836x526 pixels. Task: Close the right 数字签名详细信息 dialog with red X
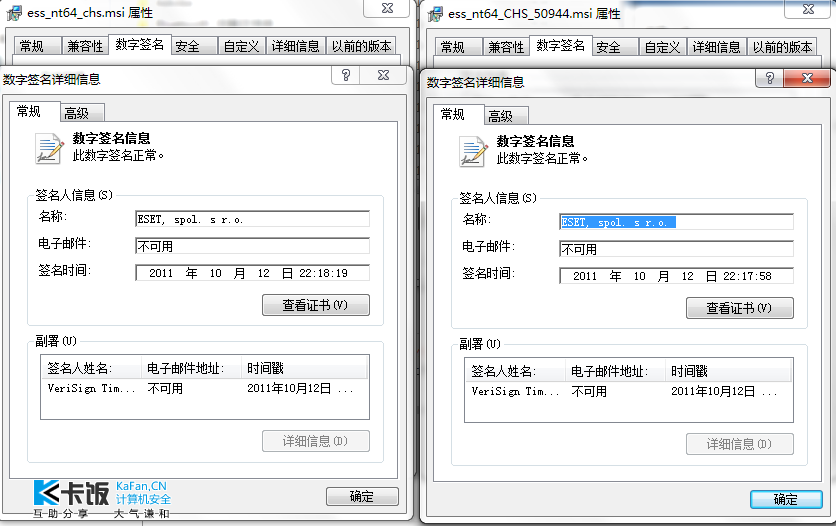(x=807, y=78)
